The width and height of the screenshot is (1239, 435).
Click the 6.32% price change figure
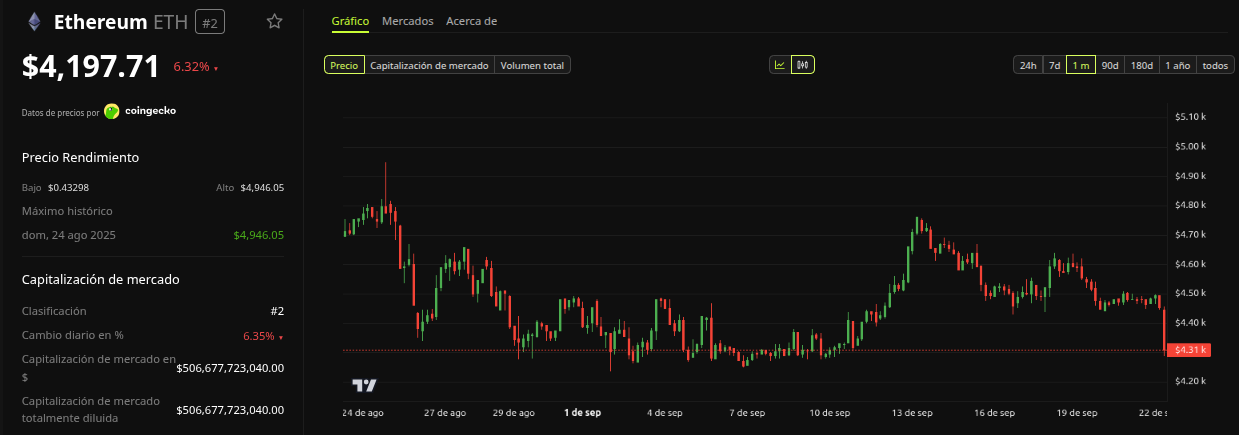pyautogui.click(x=192, y=67)
